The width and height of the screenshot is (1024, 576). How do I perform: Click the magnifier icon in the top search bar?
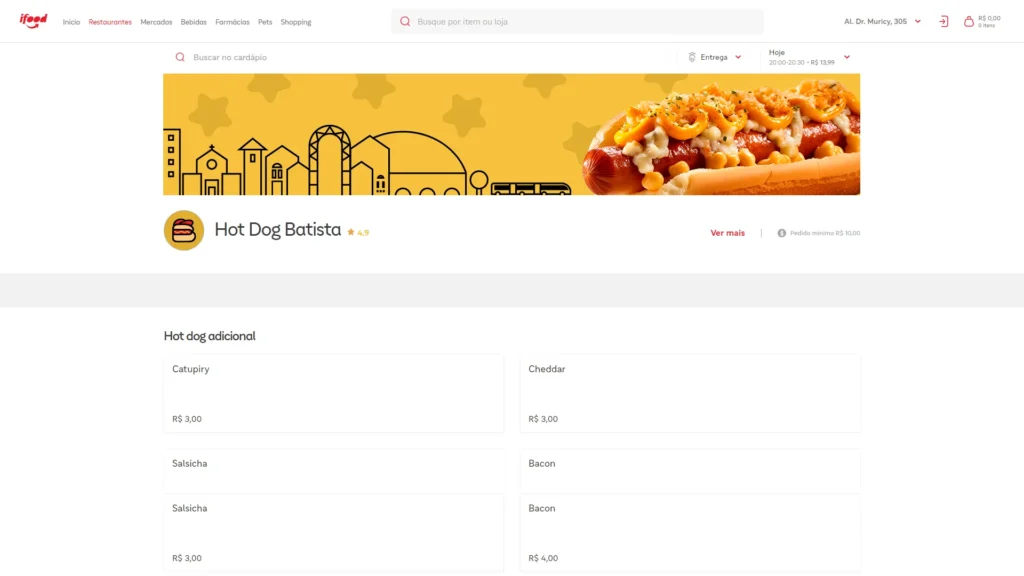(405, 22)
